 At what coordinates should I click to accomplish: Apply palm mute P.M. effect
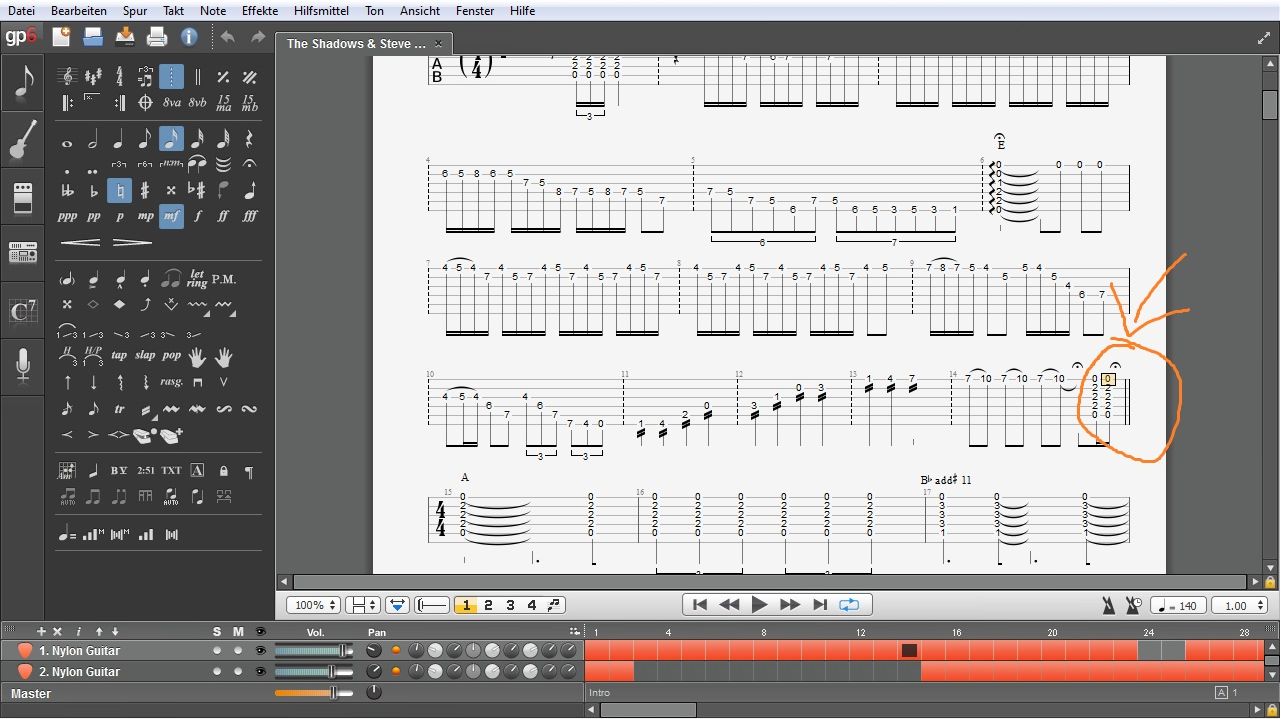click(223, 279)
